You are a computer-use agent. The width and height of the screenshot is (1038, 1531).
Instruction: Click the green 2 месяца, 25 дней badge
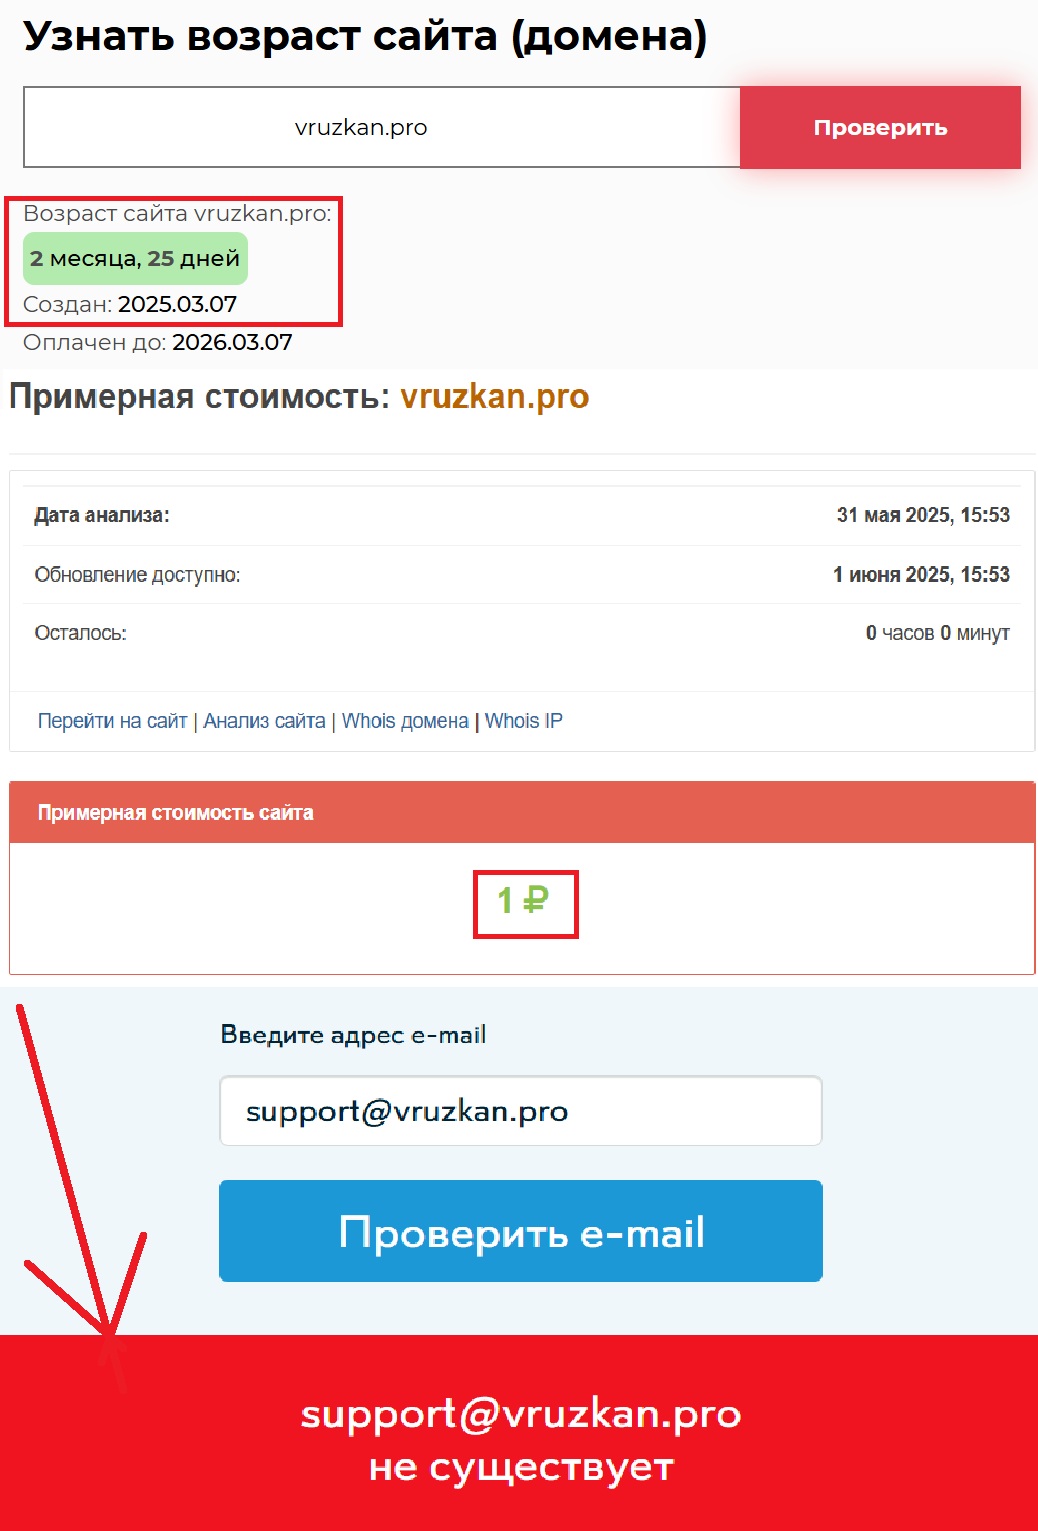coord(135,259)
